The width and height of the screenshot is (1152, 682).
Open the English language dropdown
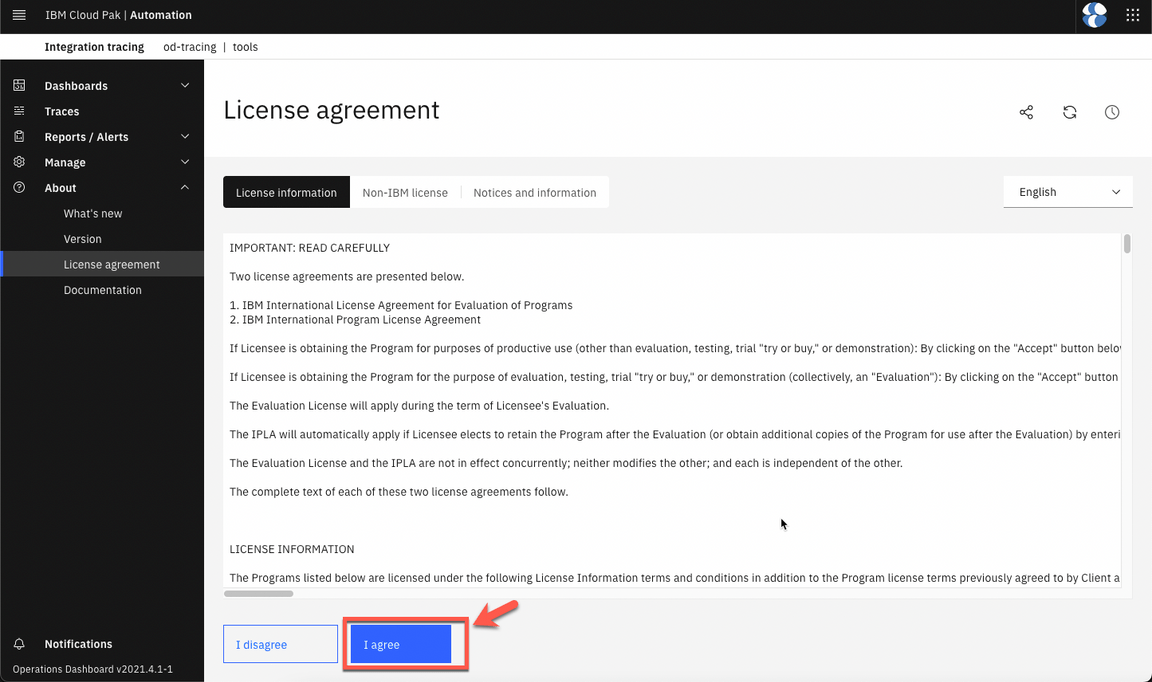point(1067,192)
